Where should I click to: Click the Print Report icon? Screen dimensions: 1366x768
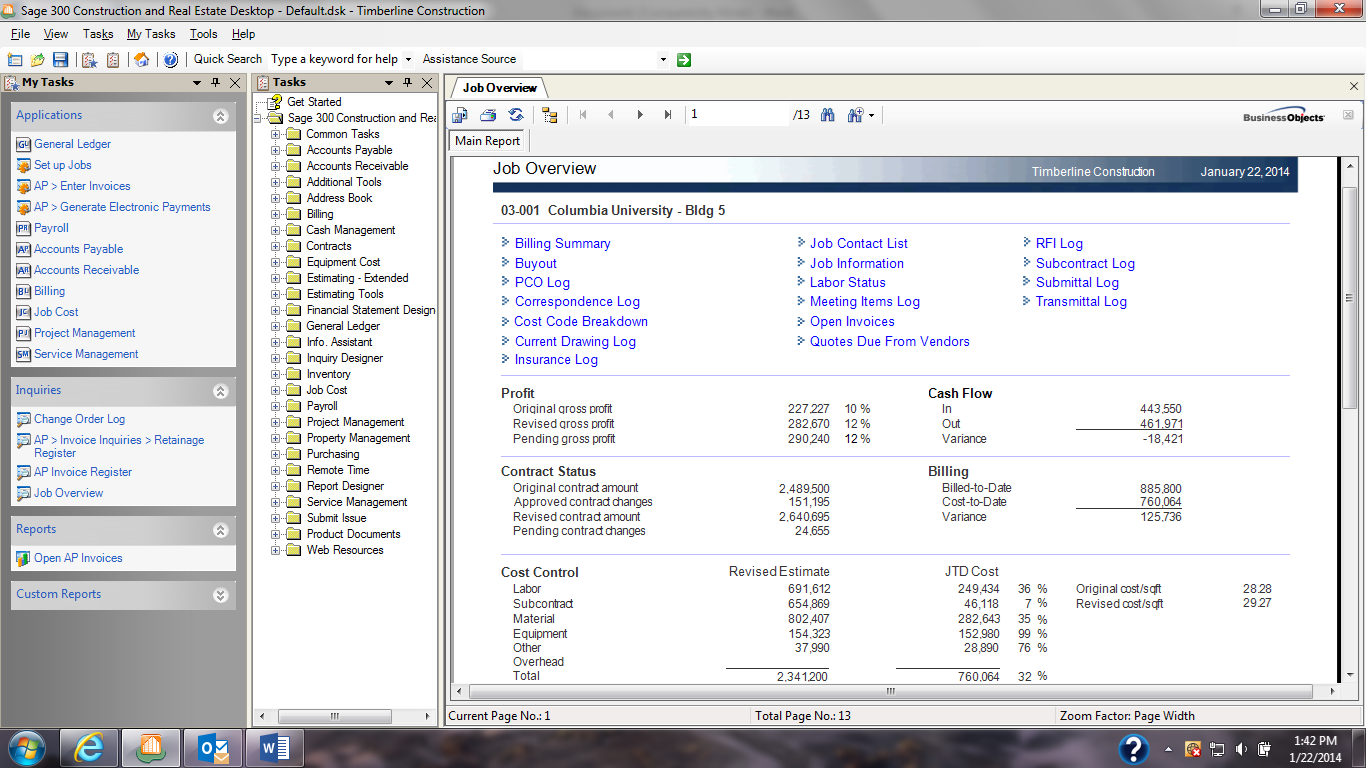tap(488, 115)
